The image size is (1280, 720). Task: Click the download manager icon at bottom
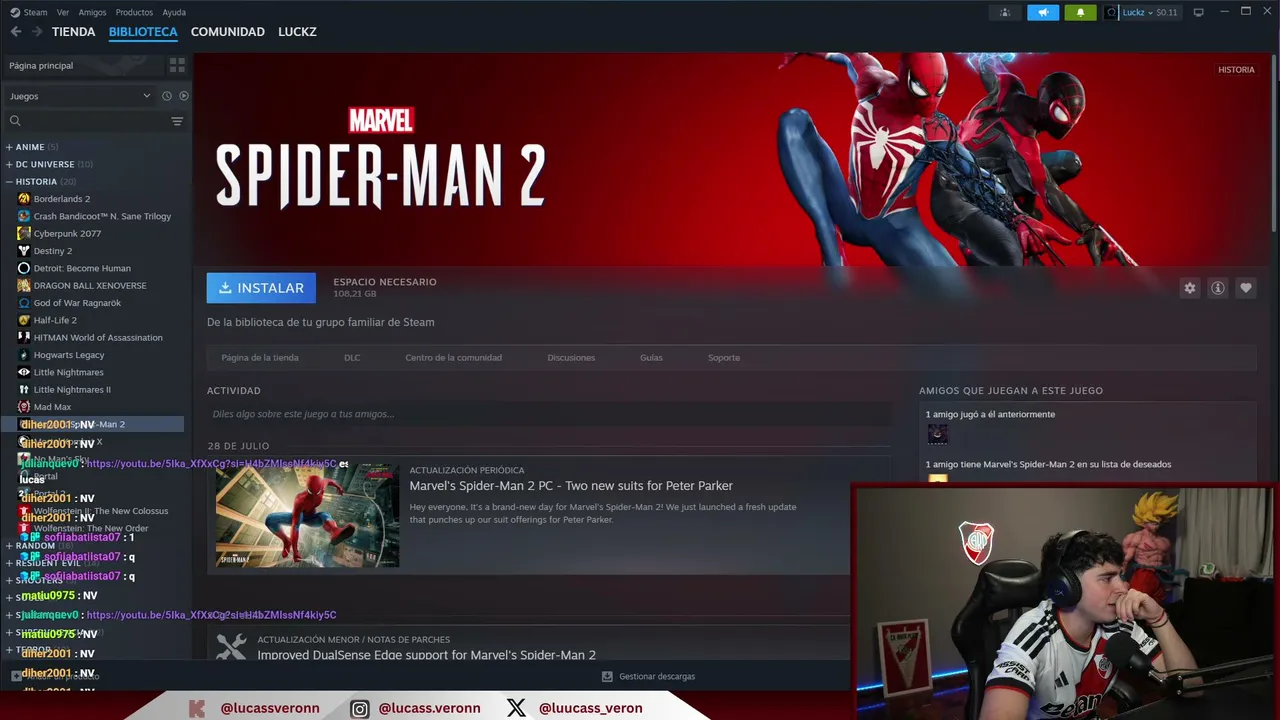coord(607,676)
